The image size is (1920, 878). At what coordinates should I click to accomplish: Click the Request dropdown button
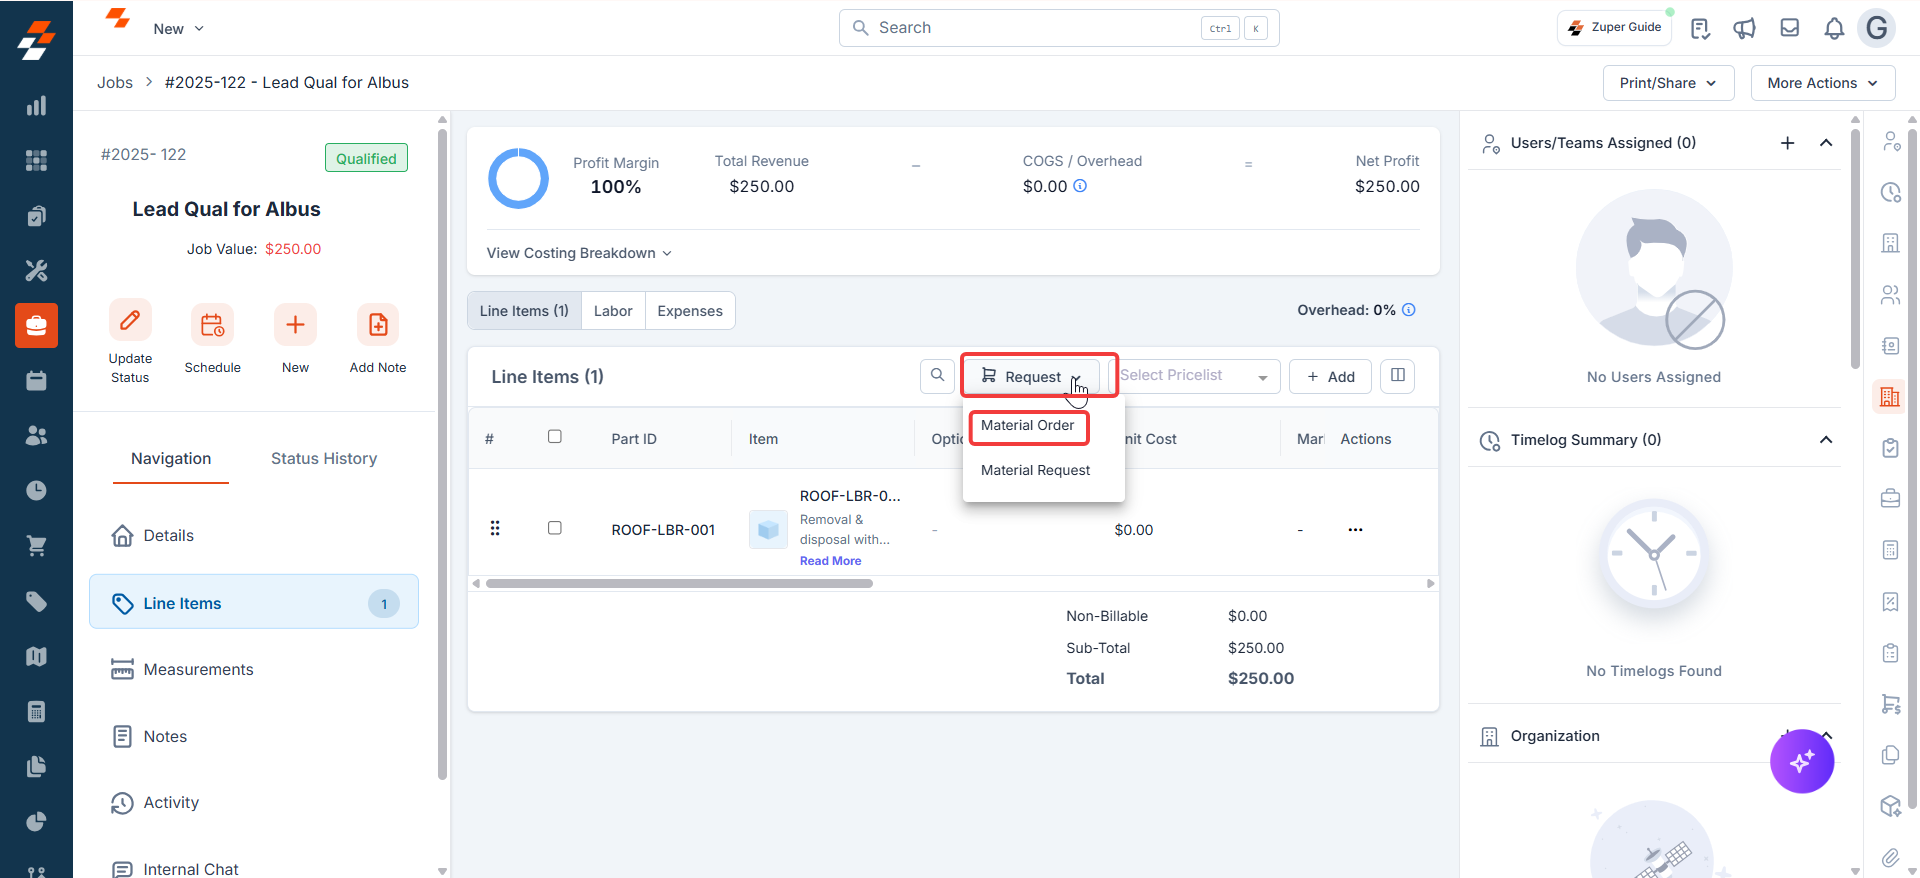coord(1031,376)
